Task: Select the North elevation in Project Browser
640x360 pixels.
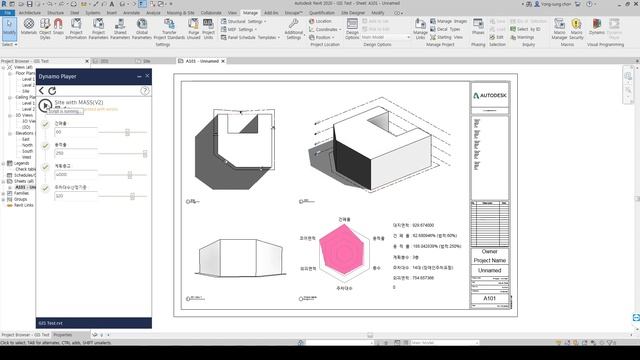Action: pos(27,145)
